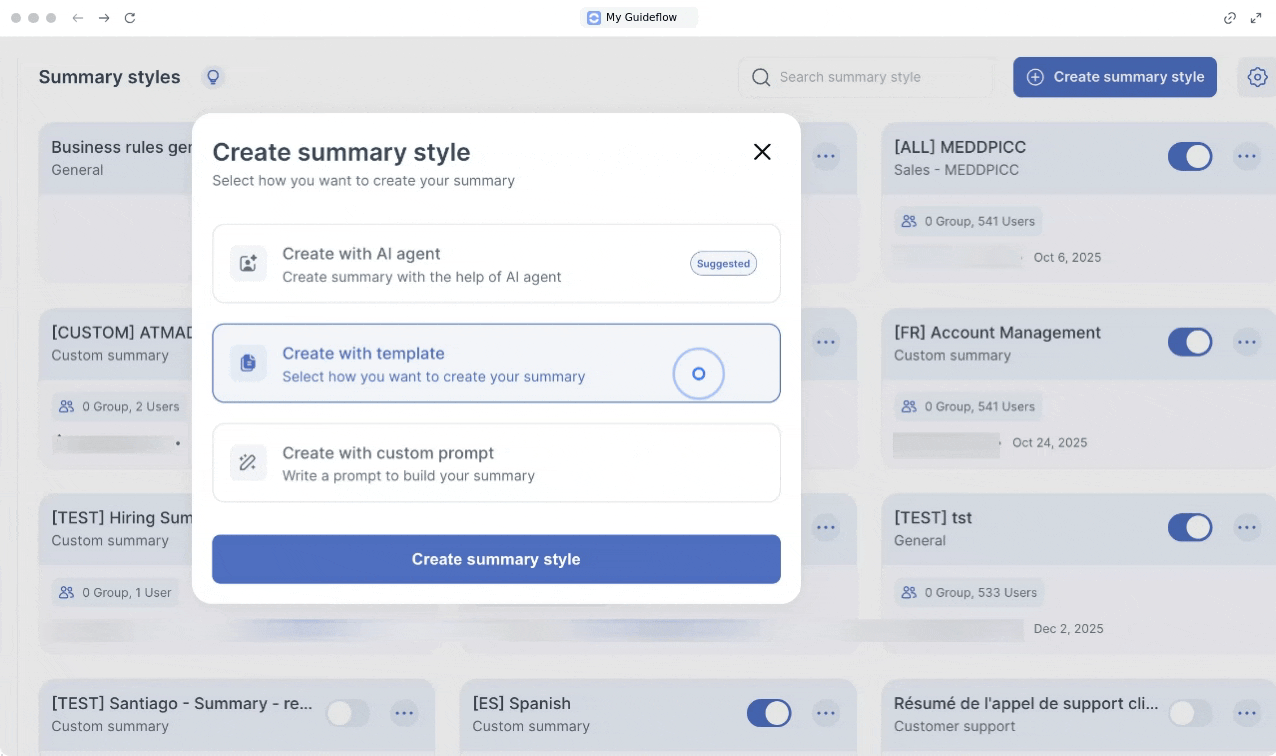The height and width of the screenshot is (756, 1276).
Task: Open the settings gear icon
Action: [1257, 77]
